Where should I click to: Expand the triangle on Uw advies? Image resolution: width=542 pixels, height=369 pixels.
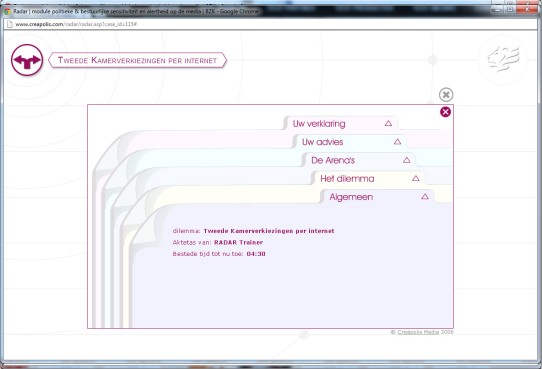397,142
